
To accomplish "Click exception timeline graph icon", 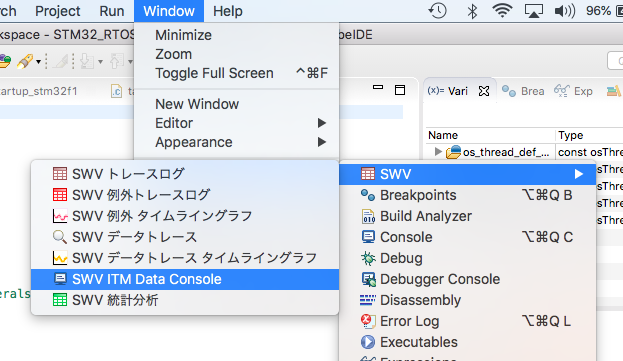I will tap(60, 216).
